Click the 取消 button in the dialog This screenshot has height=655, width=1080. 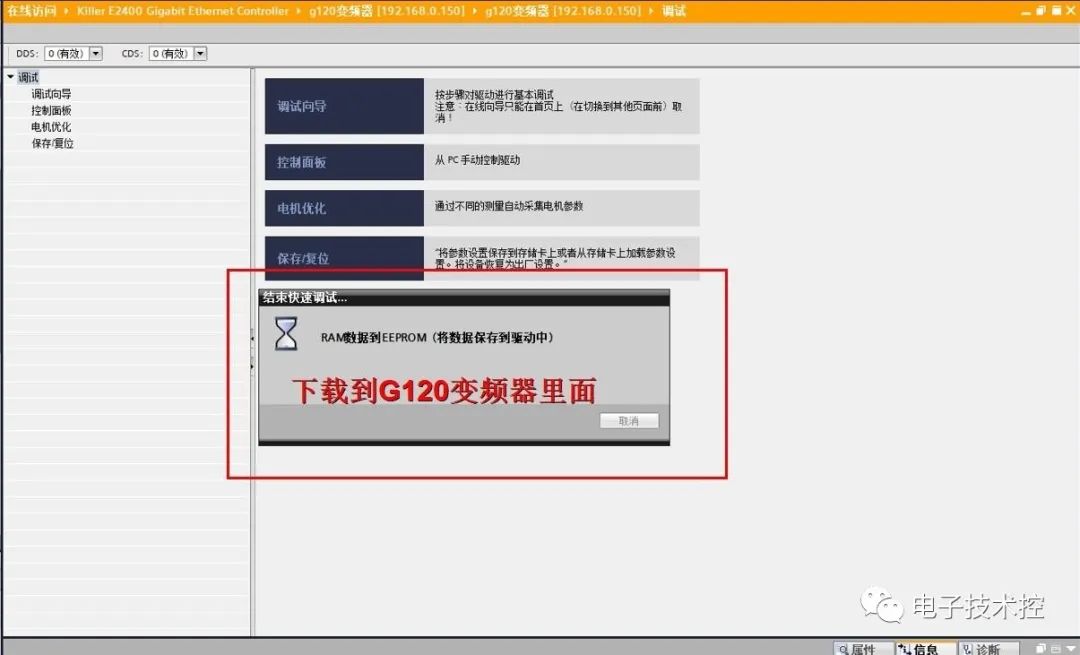(629, 421)
